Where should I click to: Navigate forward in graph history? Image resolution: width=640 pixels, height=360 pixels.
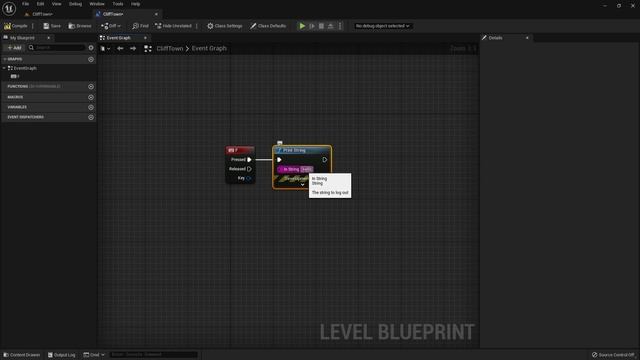[133, 49]
